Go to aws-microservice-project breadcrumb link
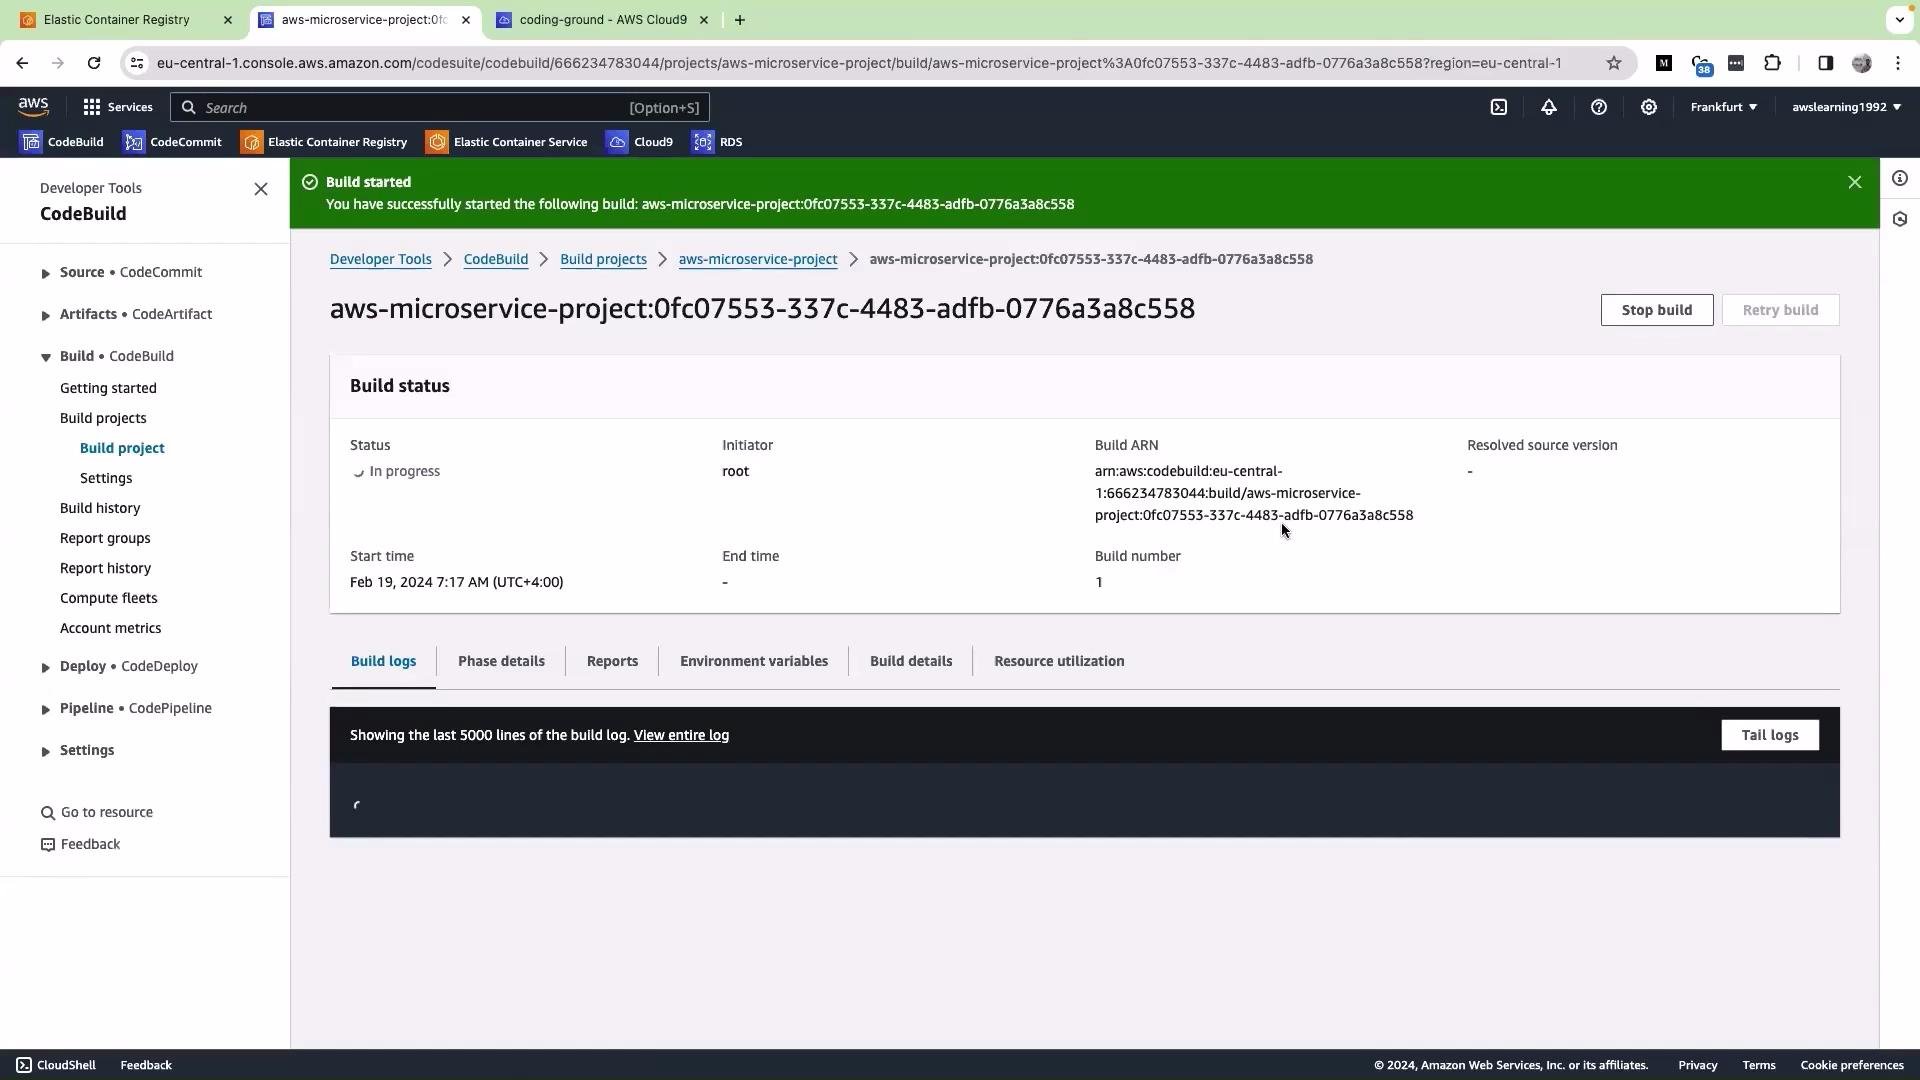The image size is (1920, 1080). [758, 259]
